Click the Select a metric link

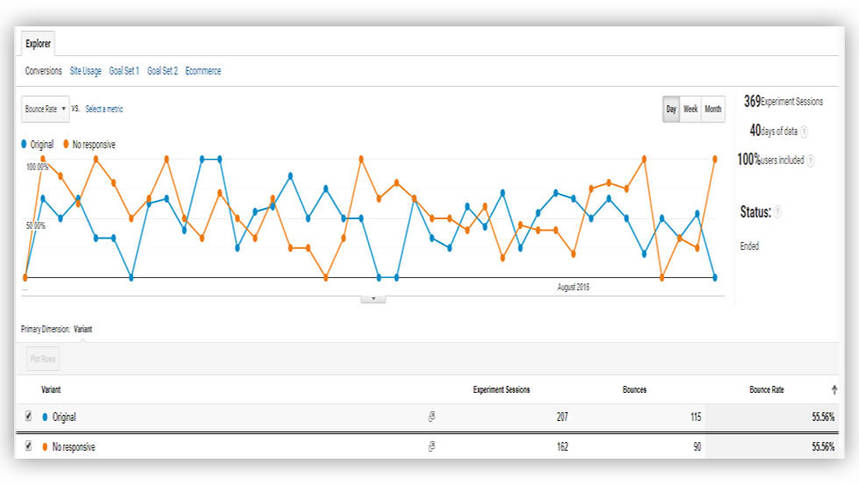[x=104, y=109]
